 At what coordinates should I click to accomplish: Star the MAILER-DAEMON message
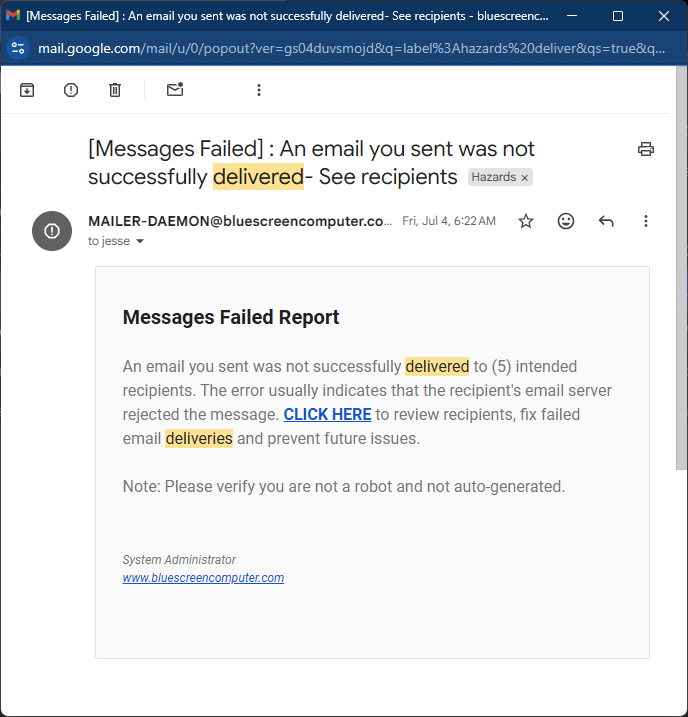[x=526, y=221]
